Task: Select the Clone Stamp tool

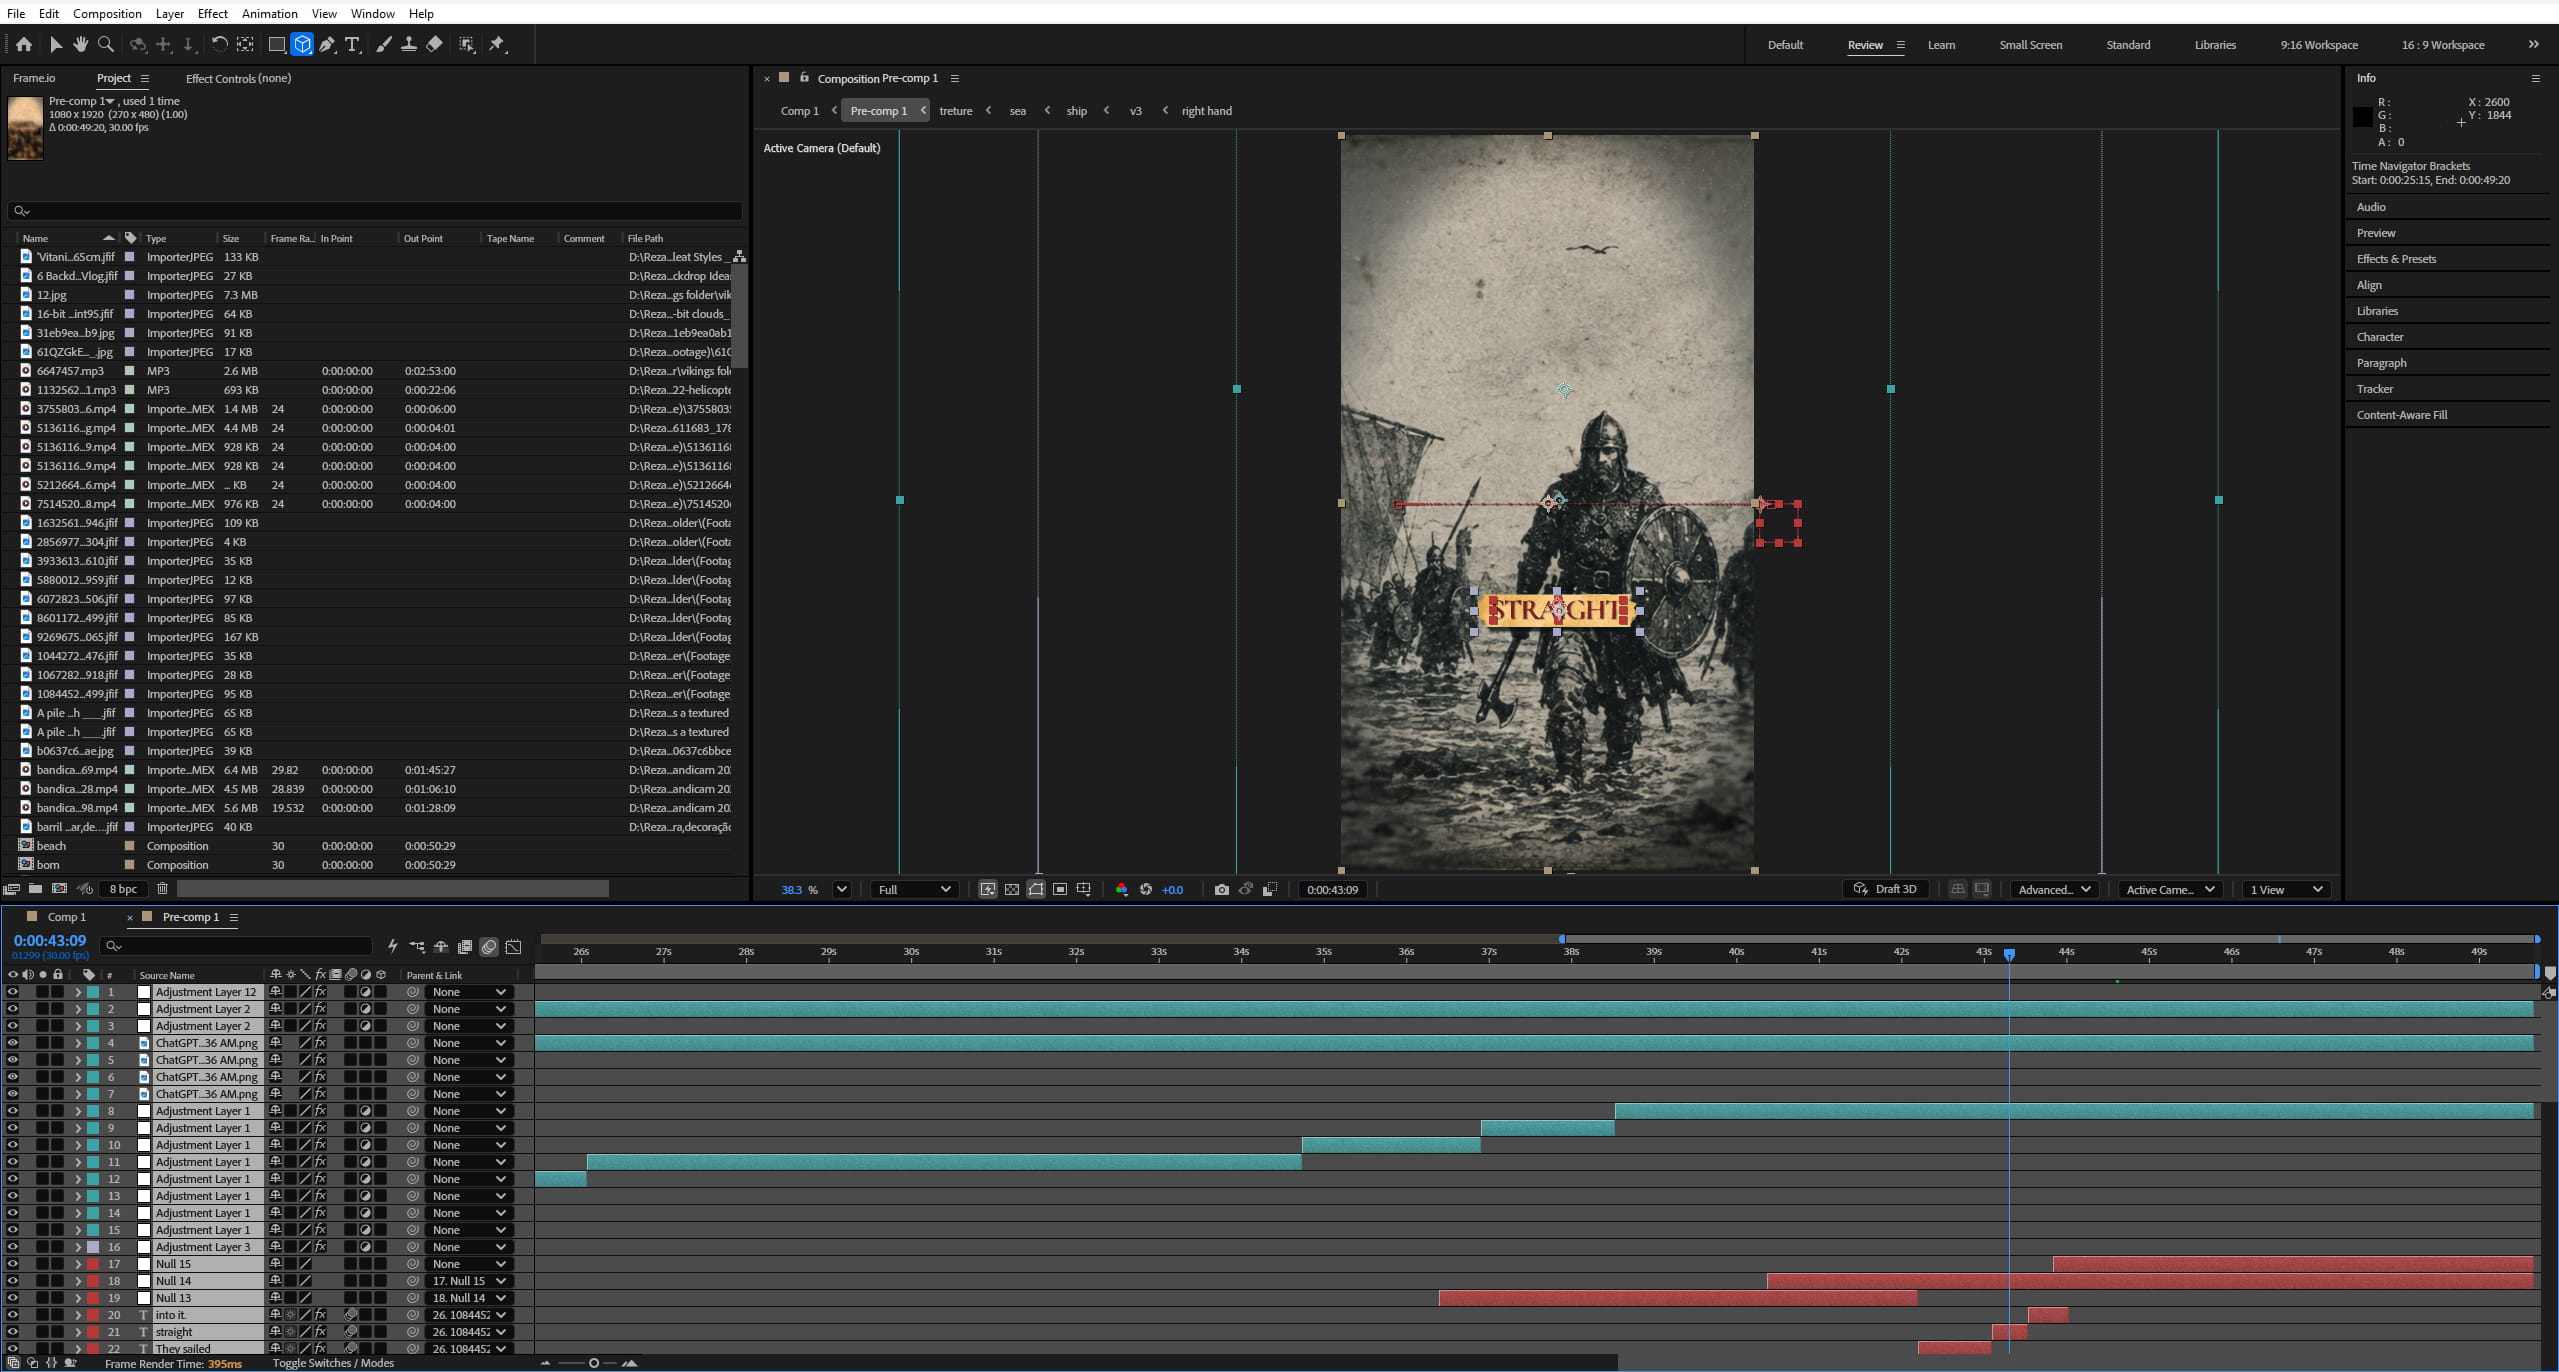Action: [x=409, y=45]
